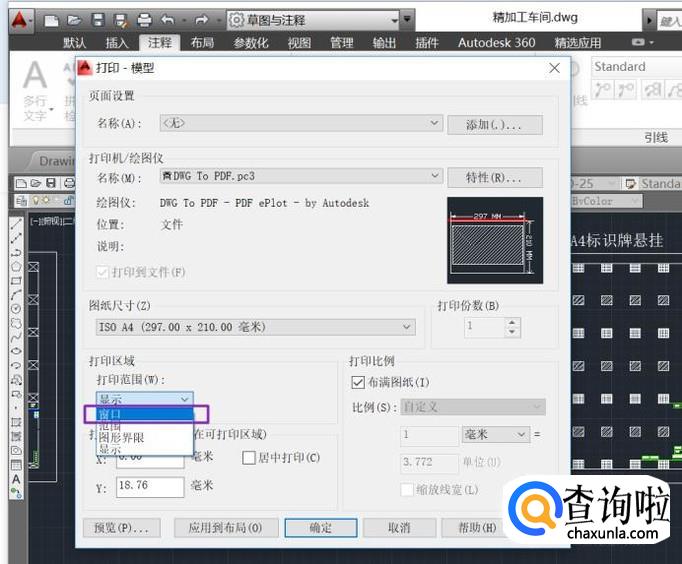This screenshot has height=564, width=682.
Task: Click the Undo arrow icon
Action: [x=167, y=20]
